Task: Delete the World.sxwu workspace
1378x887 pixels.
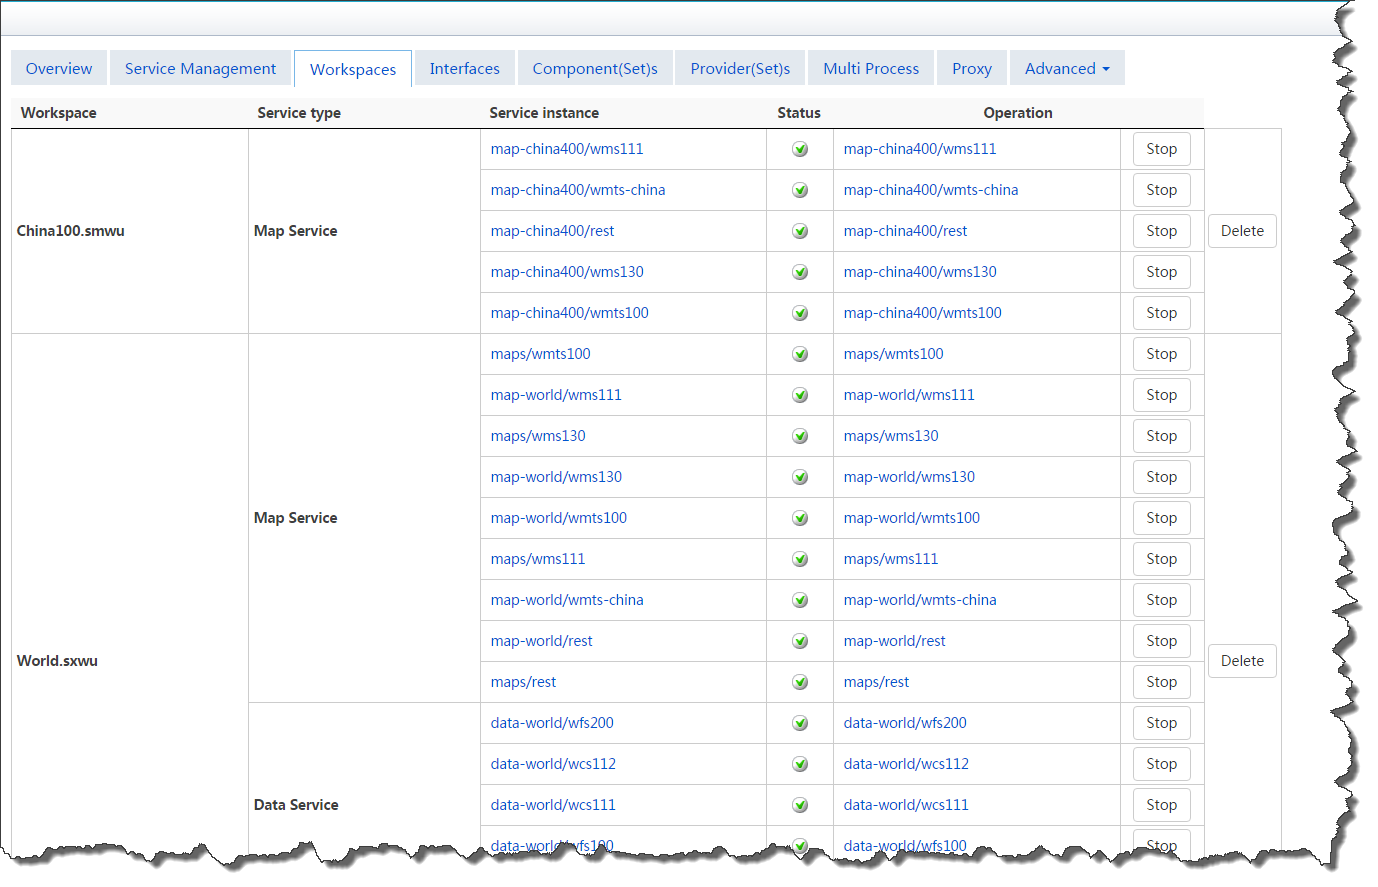Action: (x=1242, y=661)
